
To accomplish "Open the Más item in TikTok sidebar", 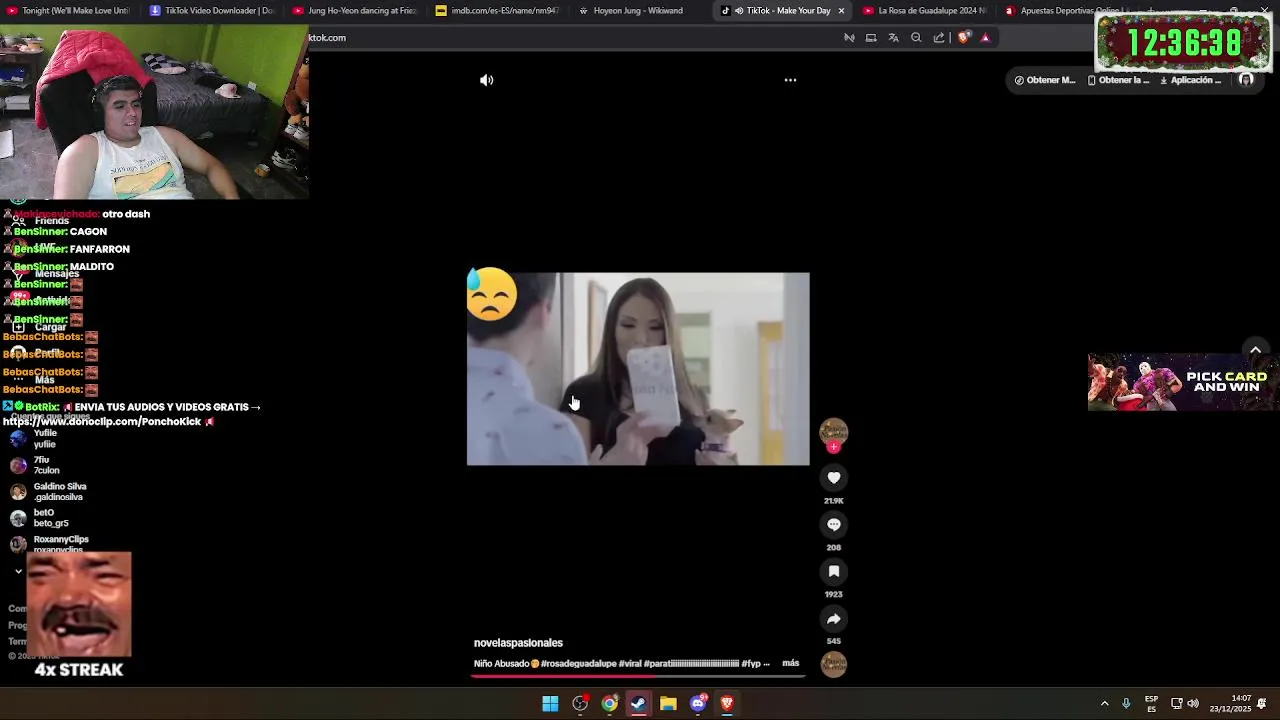I will point(35,380).
